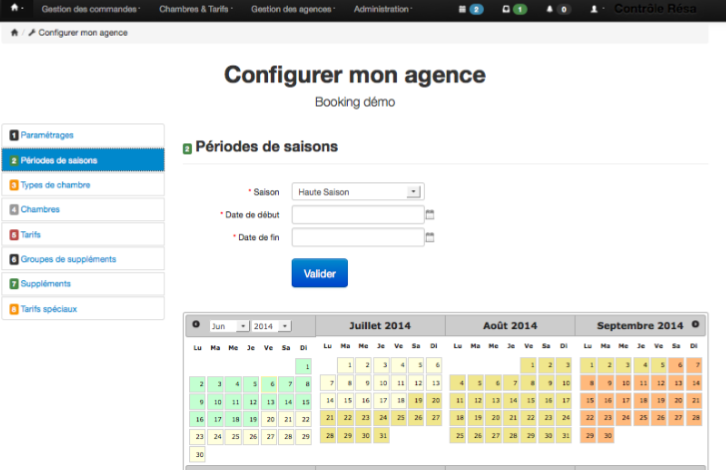The image size is (726, 470).
Task: Open the green badge notification icon
Action: coord(514,9)
